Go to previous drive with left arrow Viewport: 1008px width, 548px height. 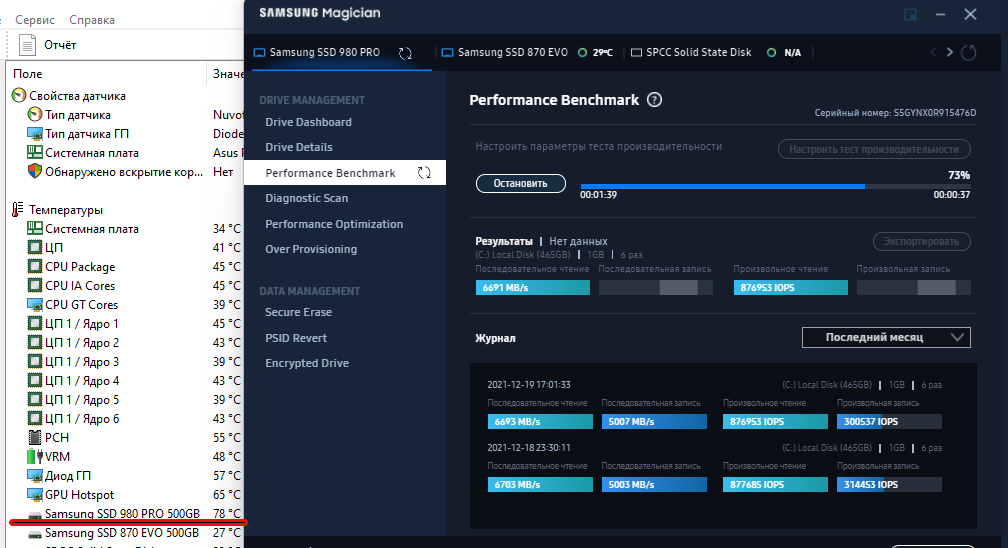(933, 52)
